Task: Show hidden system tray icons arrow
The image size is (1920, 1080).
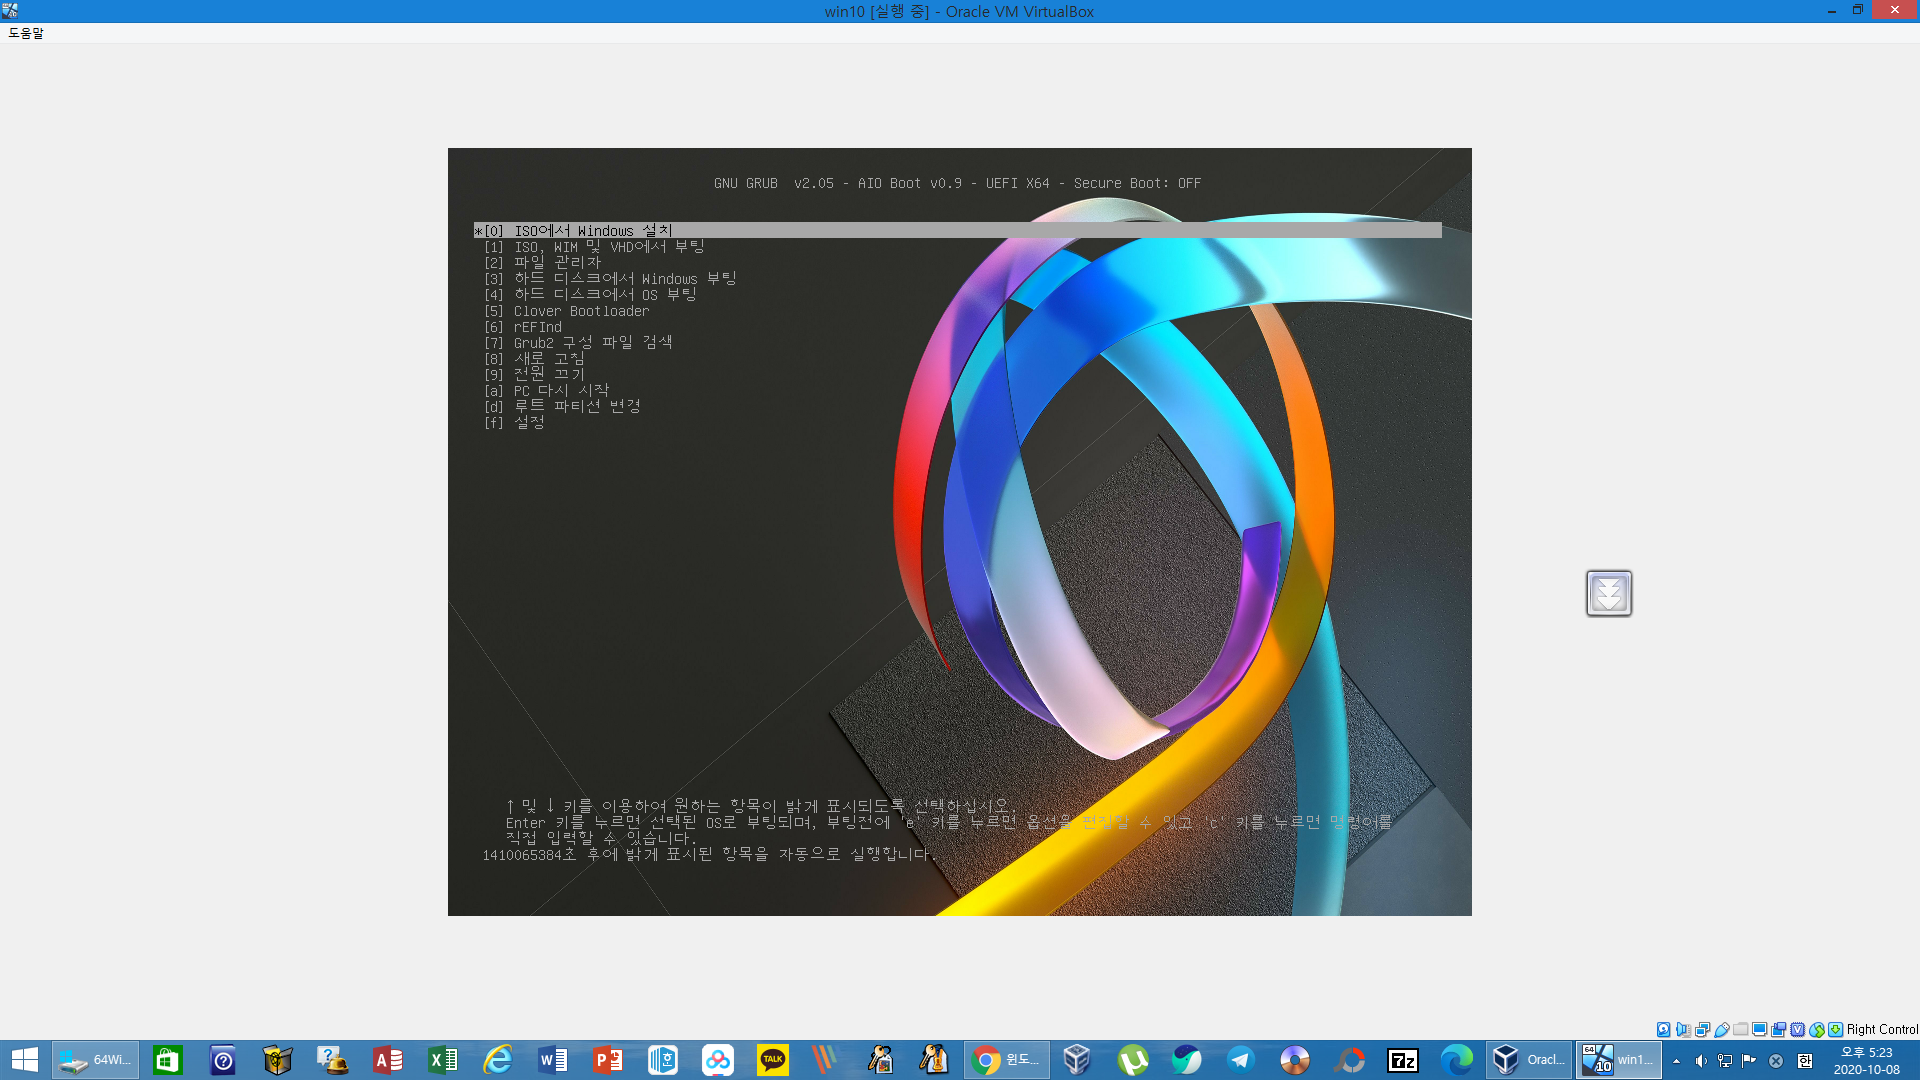Action: pyautogui.click(x=1677, y=1061)
